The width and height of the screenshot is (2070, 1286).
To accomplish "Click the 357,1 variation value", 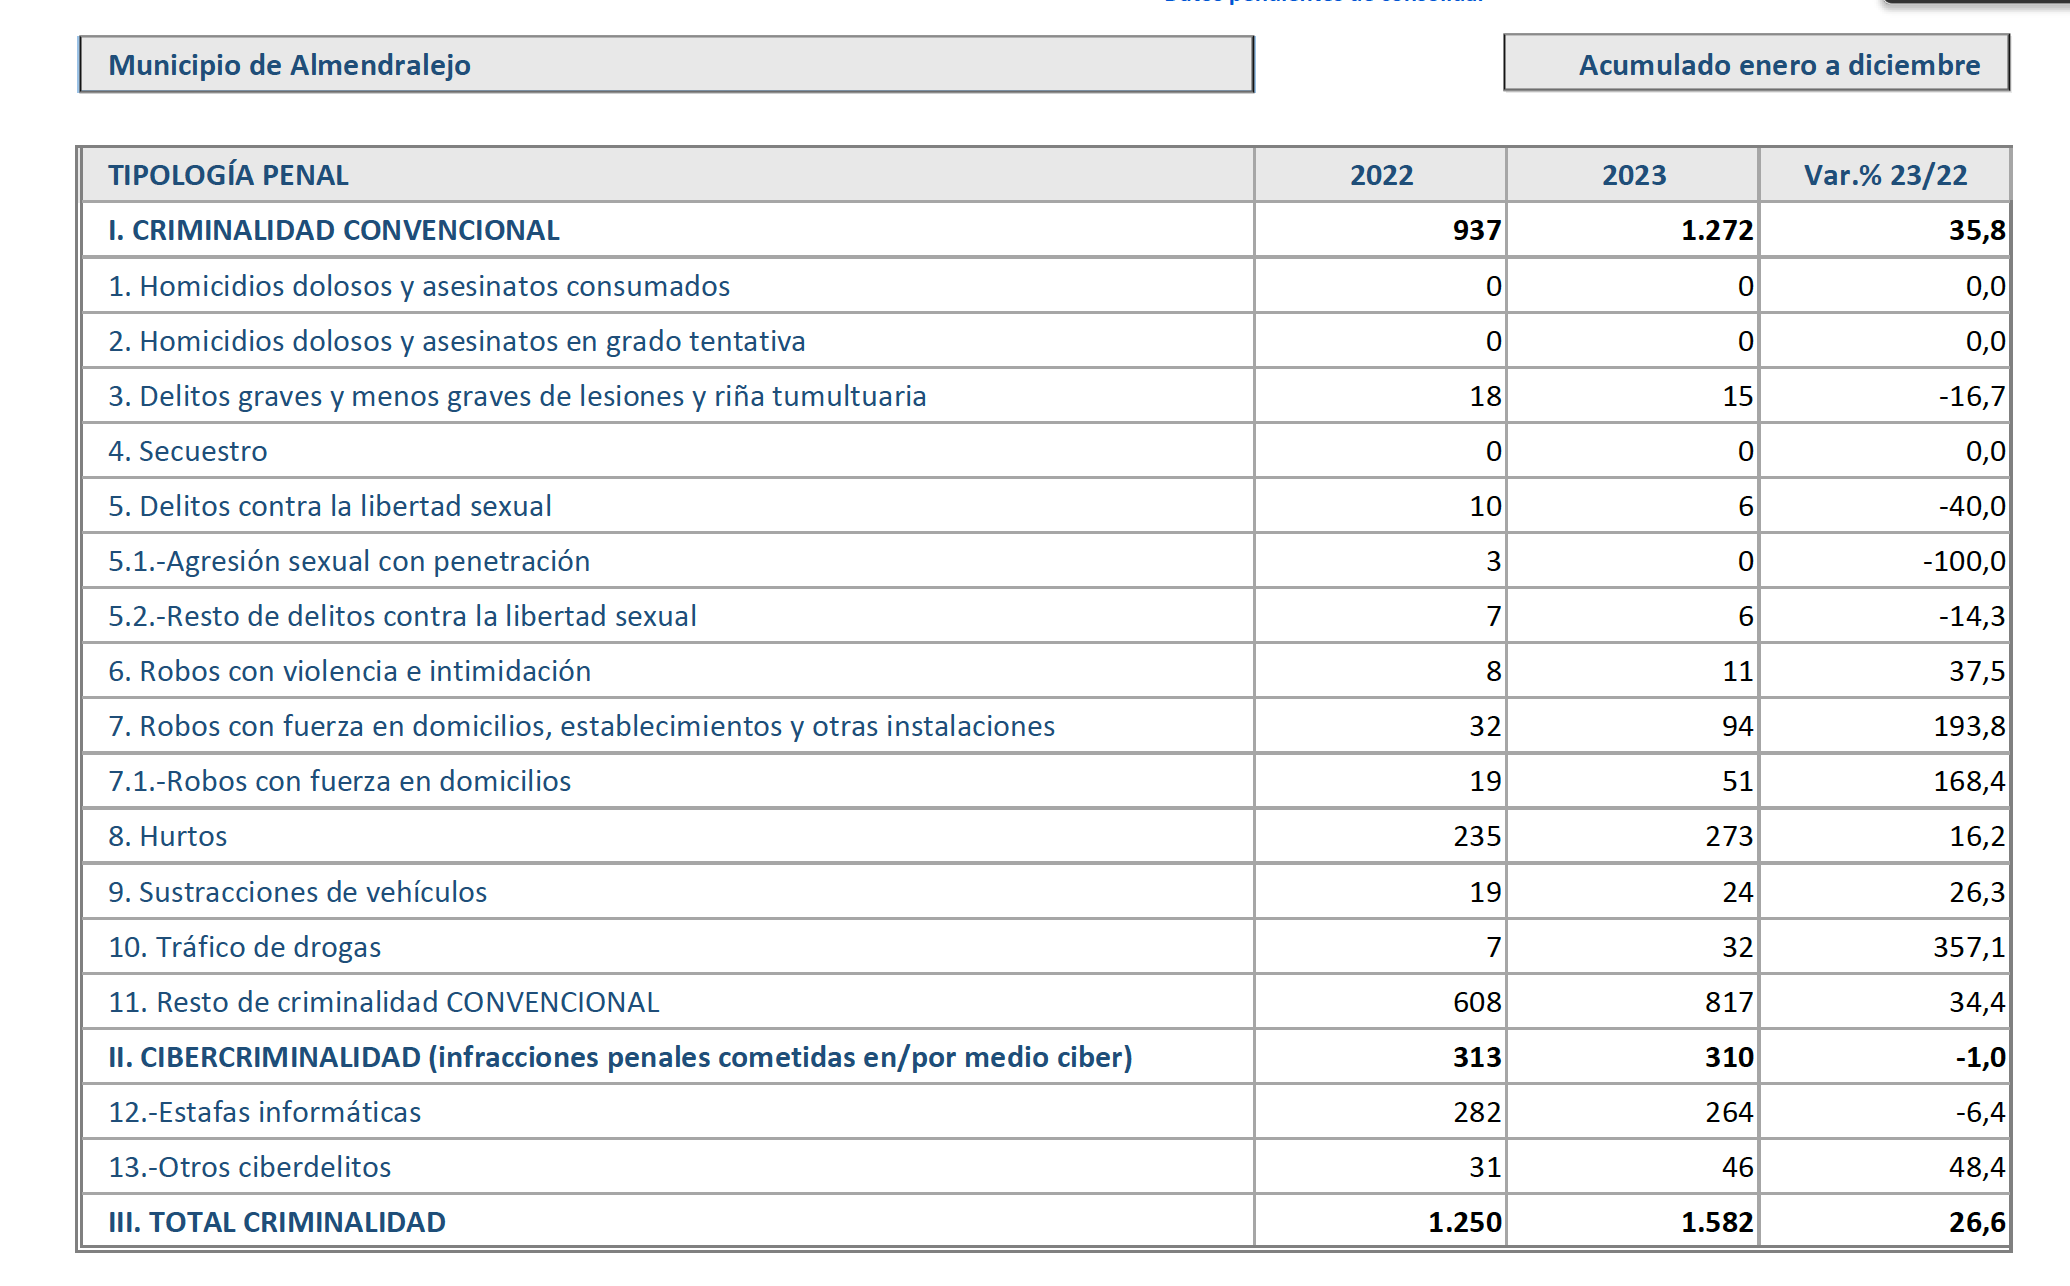I will point(1968,946).
